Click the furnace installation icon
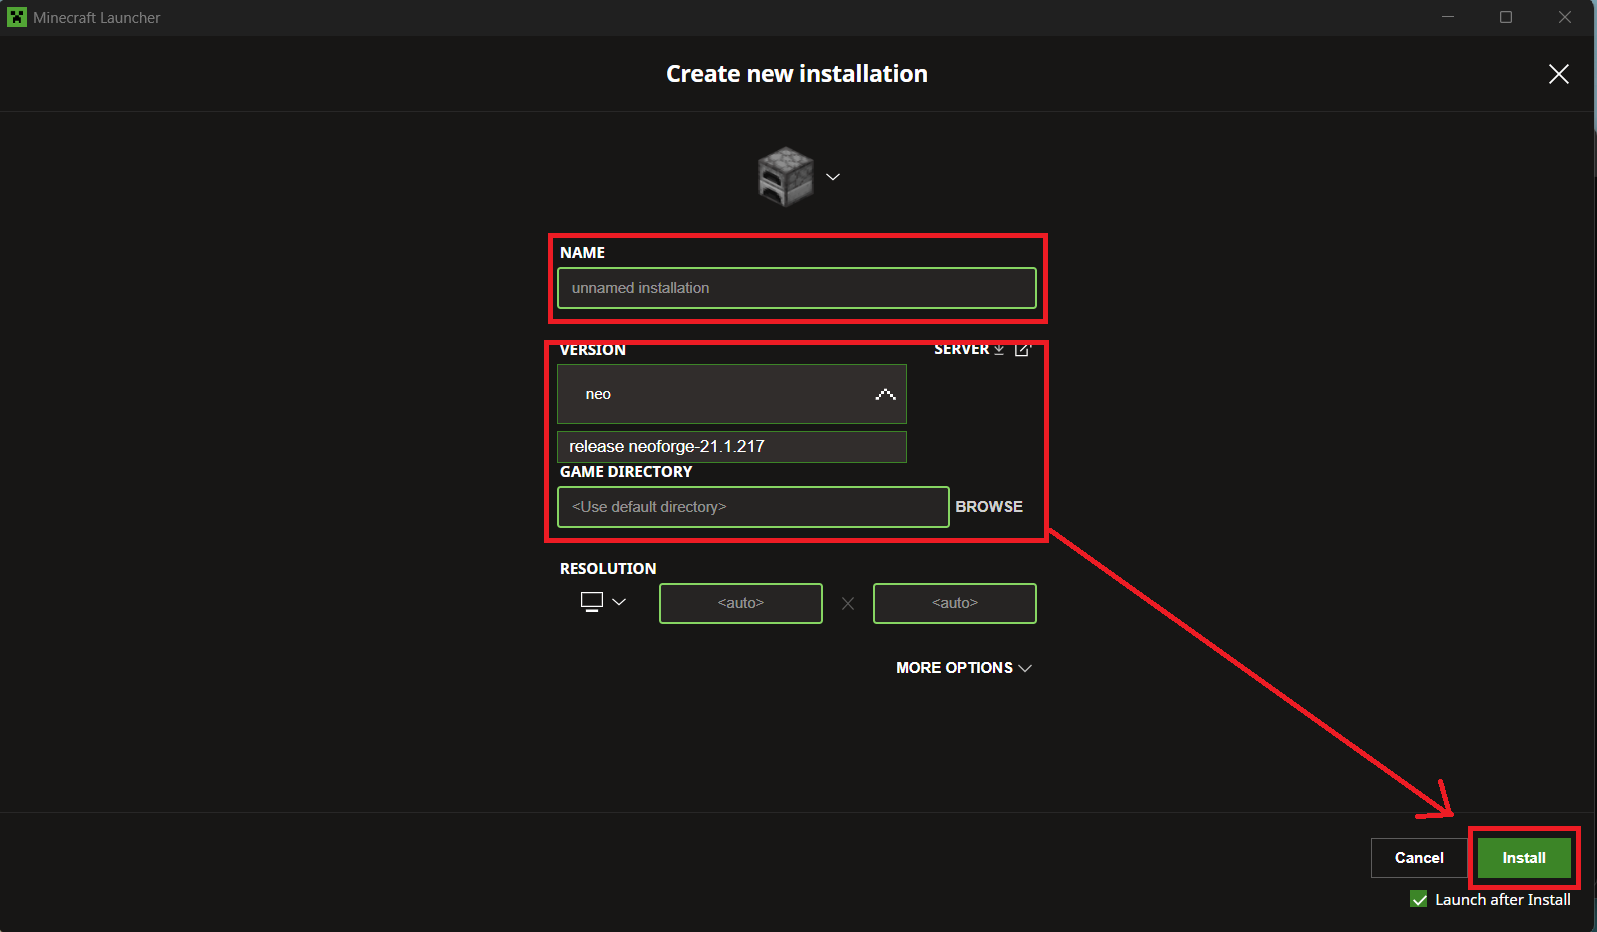1597x932 pixels. coord(786,176)
